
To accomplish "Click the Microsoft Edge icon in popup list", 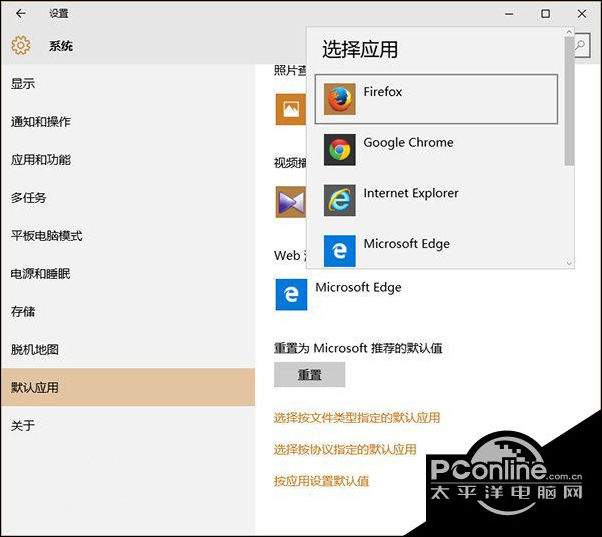I will coord(339,251).
